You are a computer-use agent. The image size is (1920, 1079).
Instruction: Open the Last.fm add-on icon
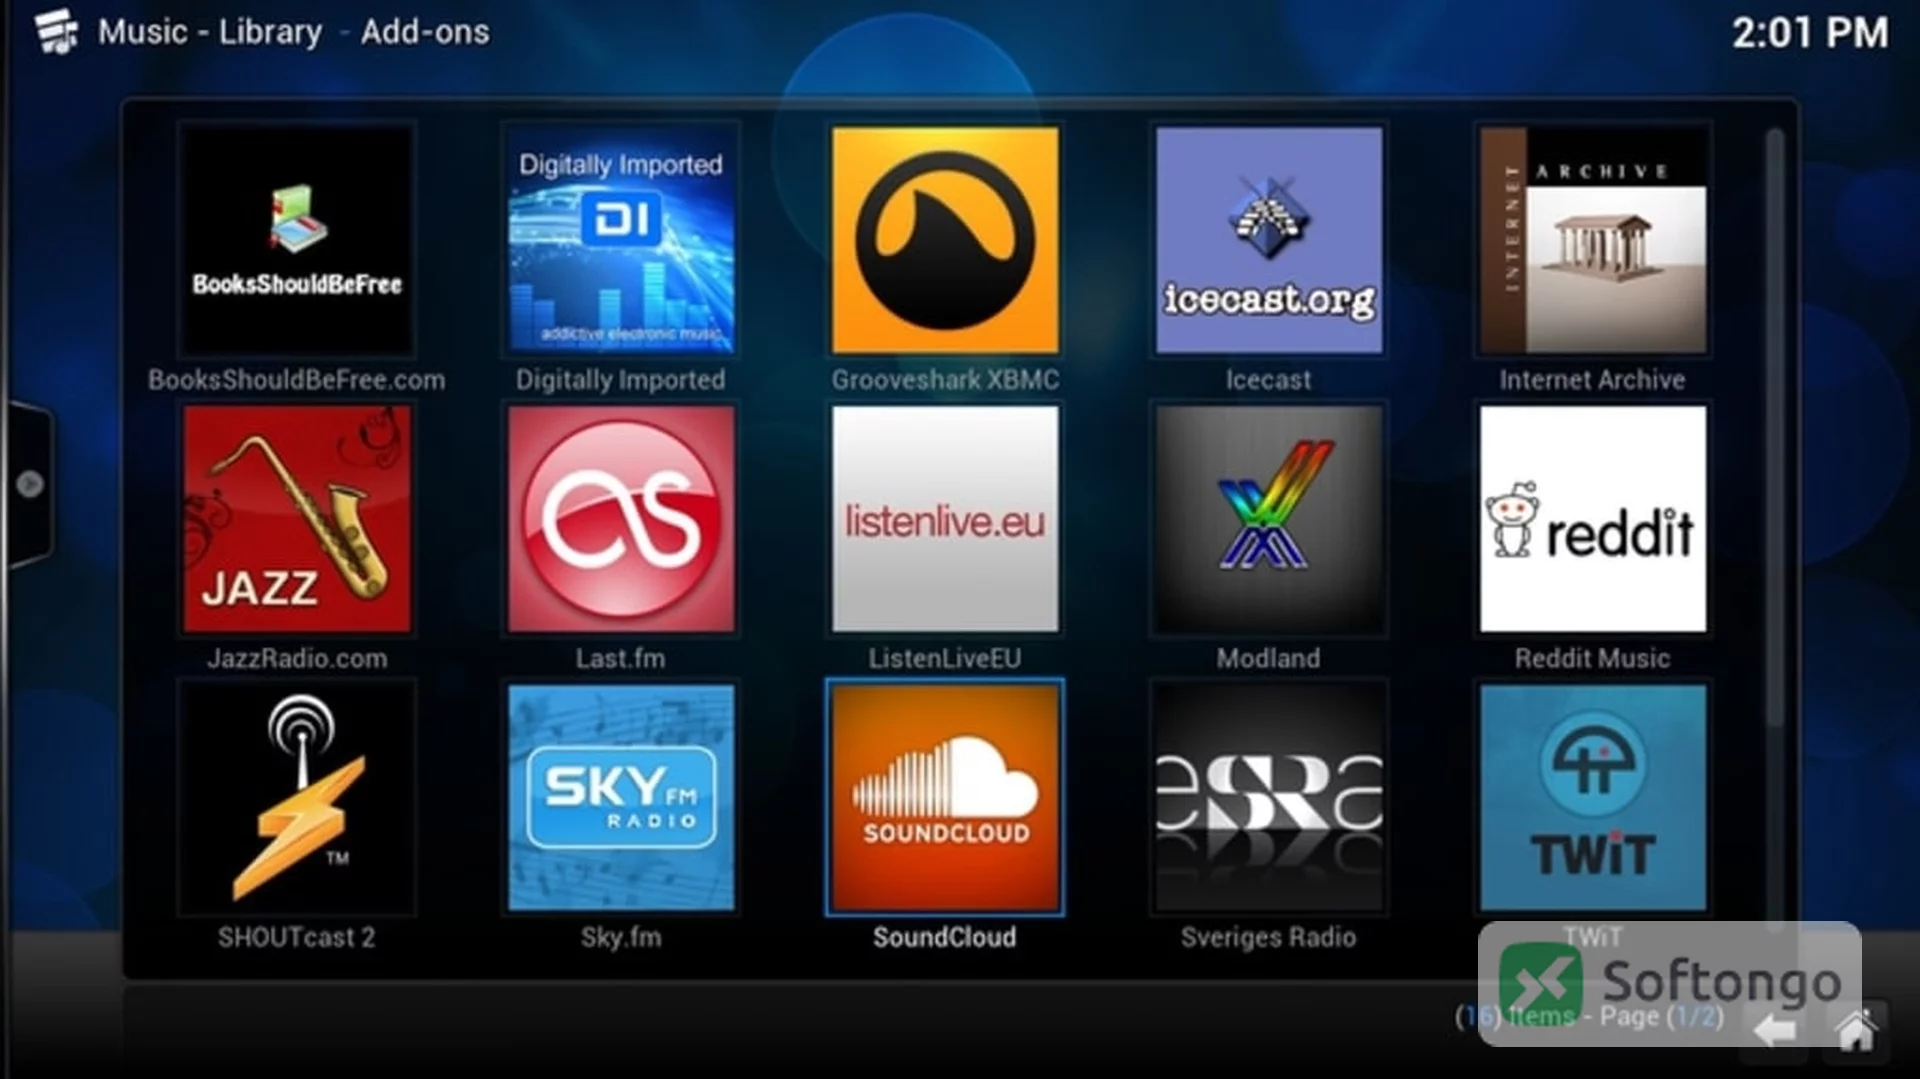(x=621, y=519)
